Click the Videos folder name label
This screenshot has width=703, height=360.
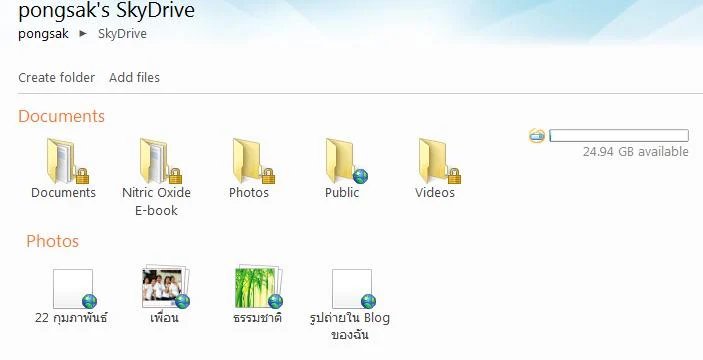point(435,193)
